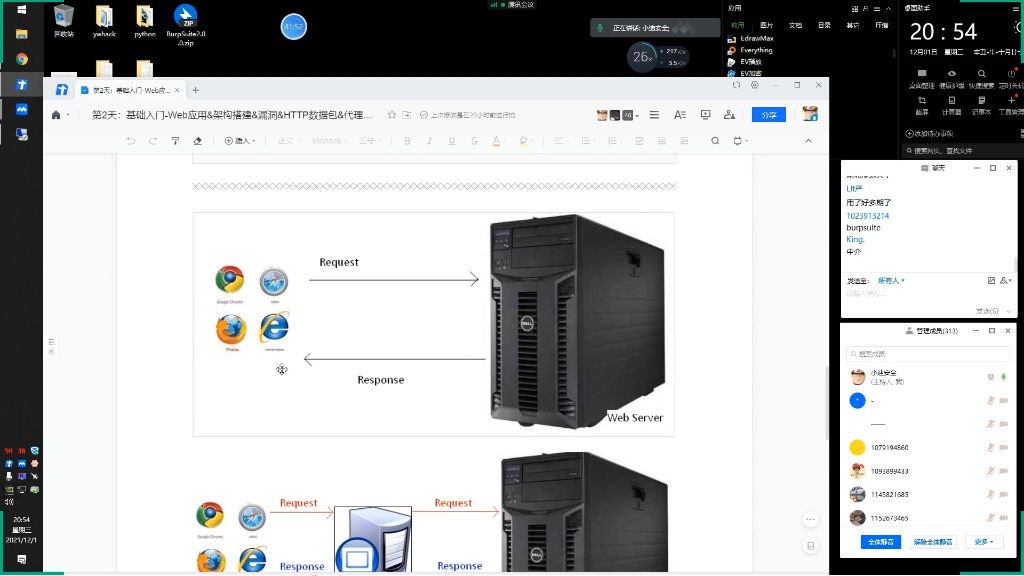This screenshot has width=1024, height=576.
Task: Click the chat send button
Action: 987,311
